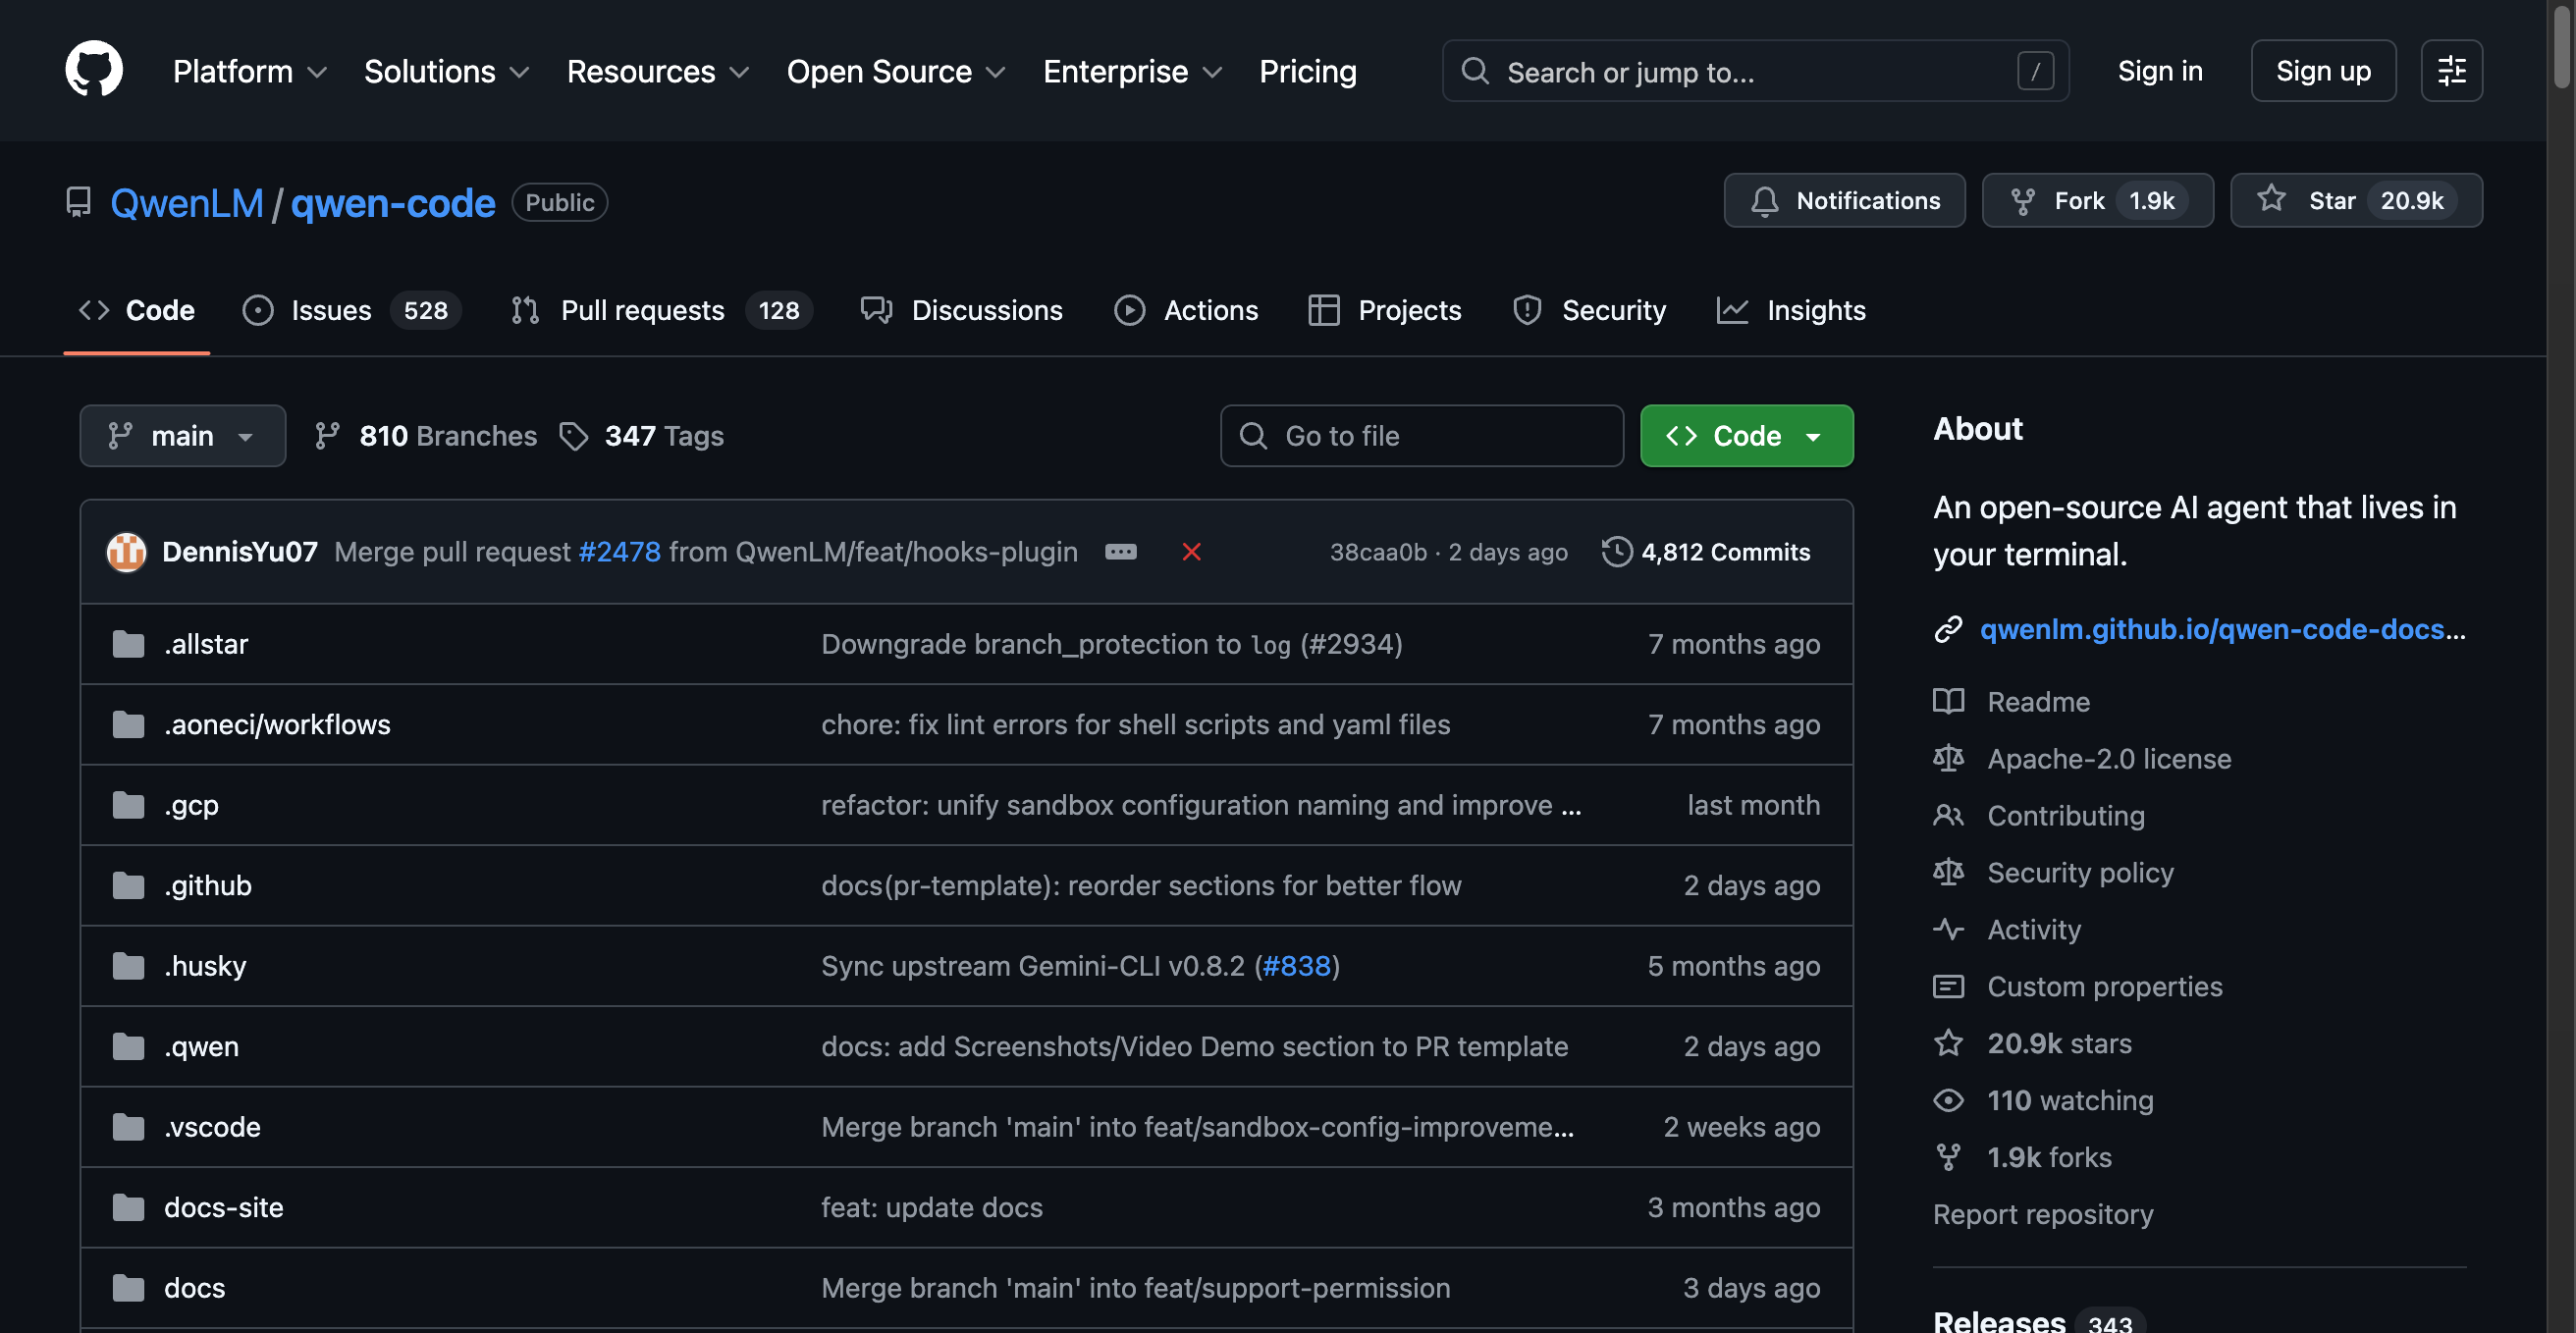Click the docs-site folder icon
This screenshot has width=2576, height=1333.
pyautogui.click(x=128, y=1207)
